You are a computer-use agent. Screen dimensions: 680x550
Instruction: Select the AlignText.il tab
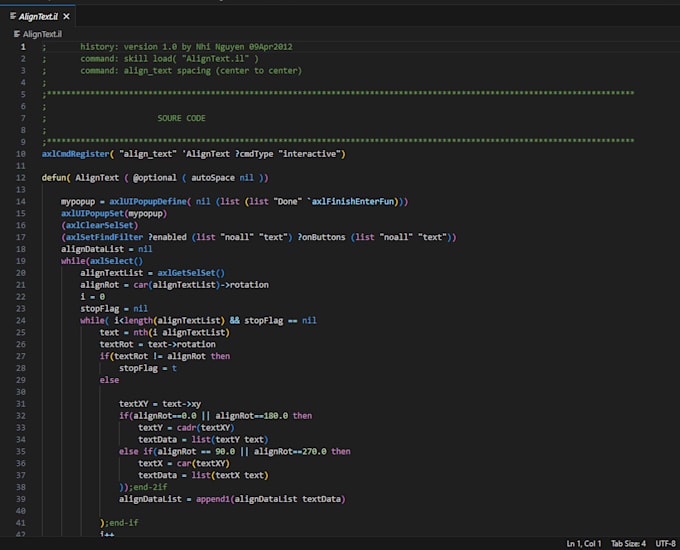coord(38,16)
